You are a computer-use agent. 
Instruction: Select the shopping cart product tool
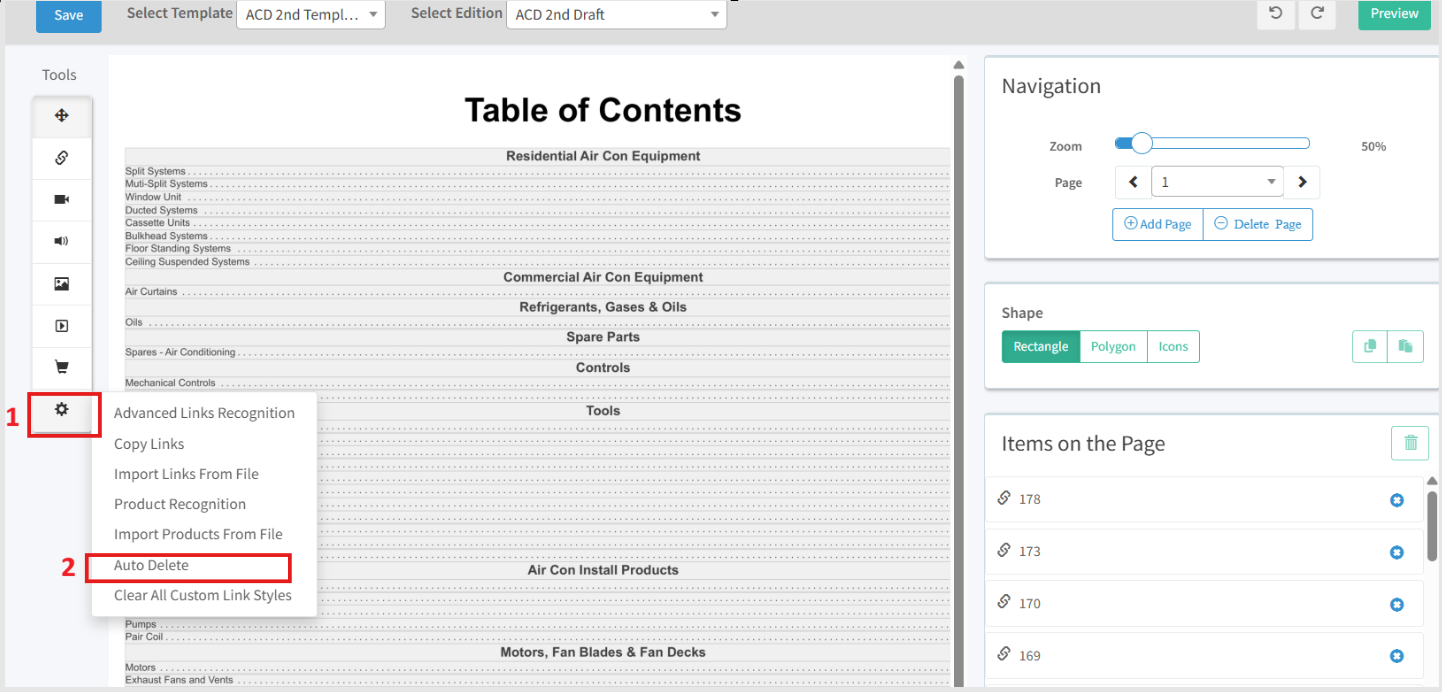[61, 367]
